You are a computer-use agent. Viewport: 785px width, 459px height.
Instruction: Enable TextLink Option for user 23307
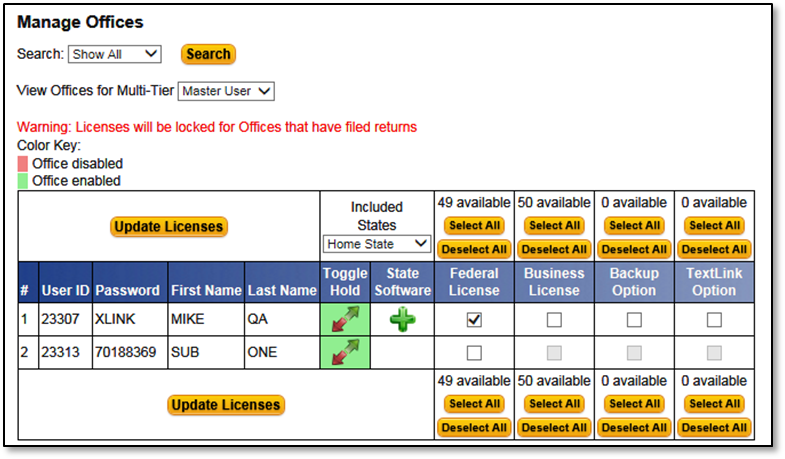[714, 320]
